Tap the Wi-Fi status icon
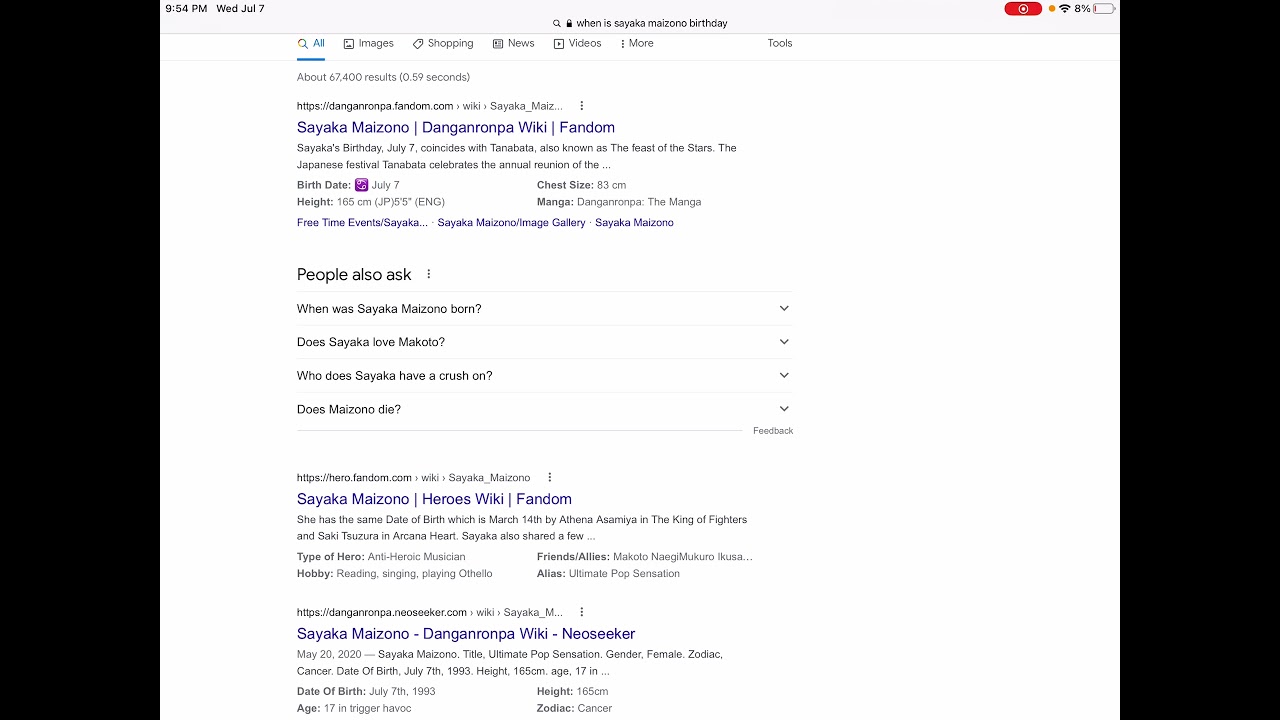This screenshot has height=720, width=1280. pos(1064,9)
